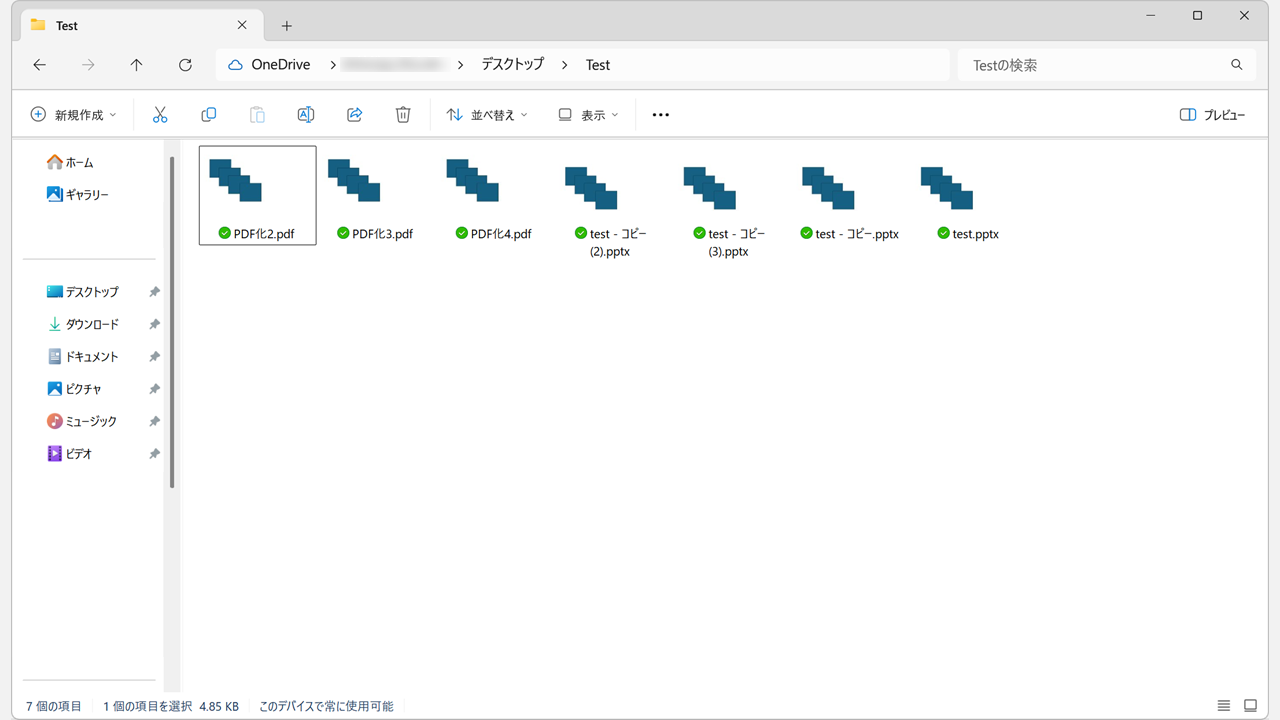The width and height of the screenshot is (1280, 720).
Task: Open the See more ellipsis menu
Action: 660,115
